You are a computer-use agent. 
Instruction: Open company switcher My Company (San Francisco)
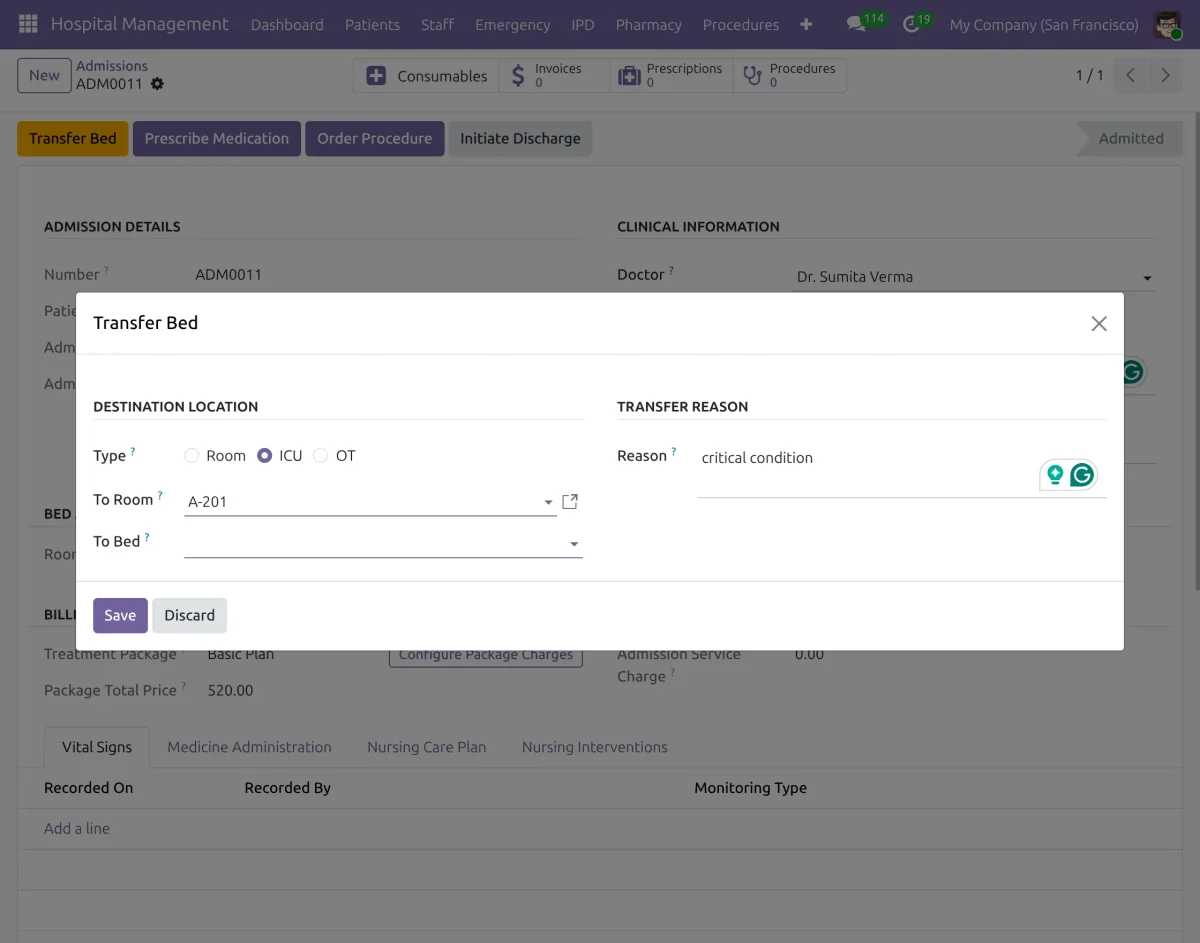point(1044,24)
